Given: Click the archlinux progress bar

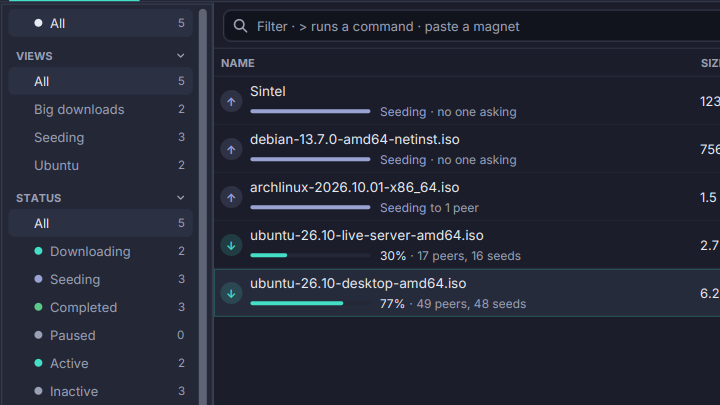Looking at the screenshot, I should coord(310,207).
